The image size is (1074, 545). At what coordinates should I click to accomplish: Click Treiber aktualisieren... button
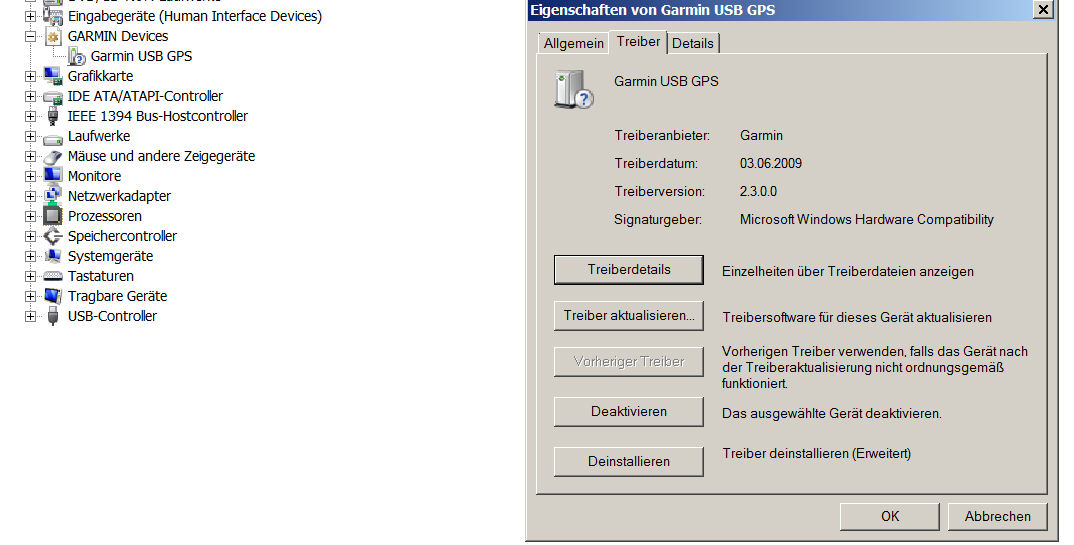(x=629, y=316)
